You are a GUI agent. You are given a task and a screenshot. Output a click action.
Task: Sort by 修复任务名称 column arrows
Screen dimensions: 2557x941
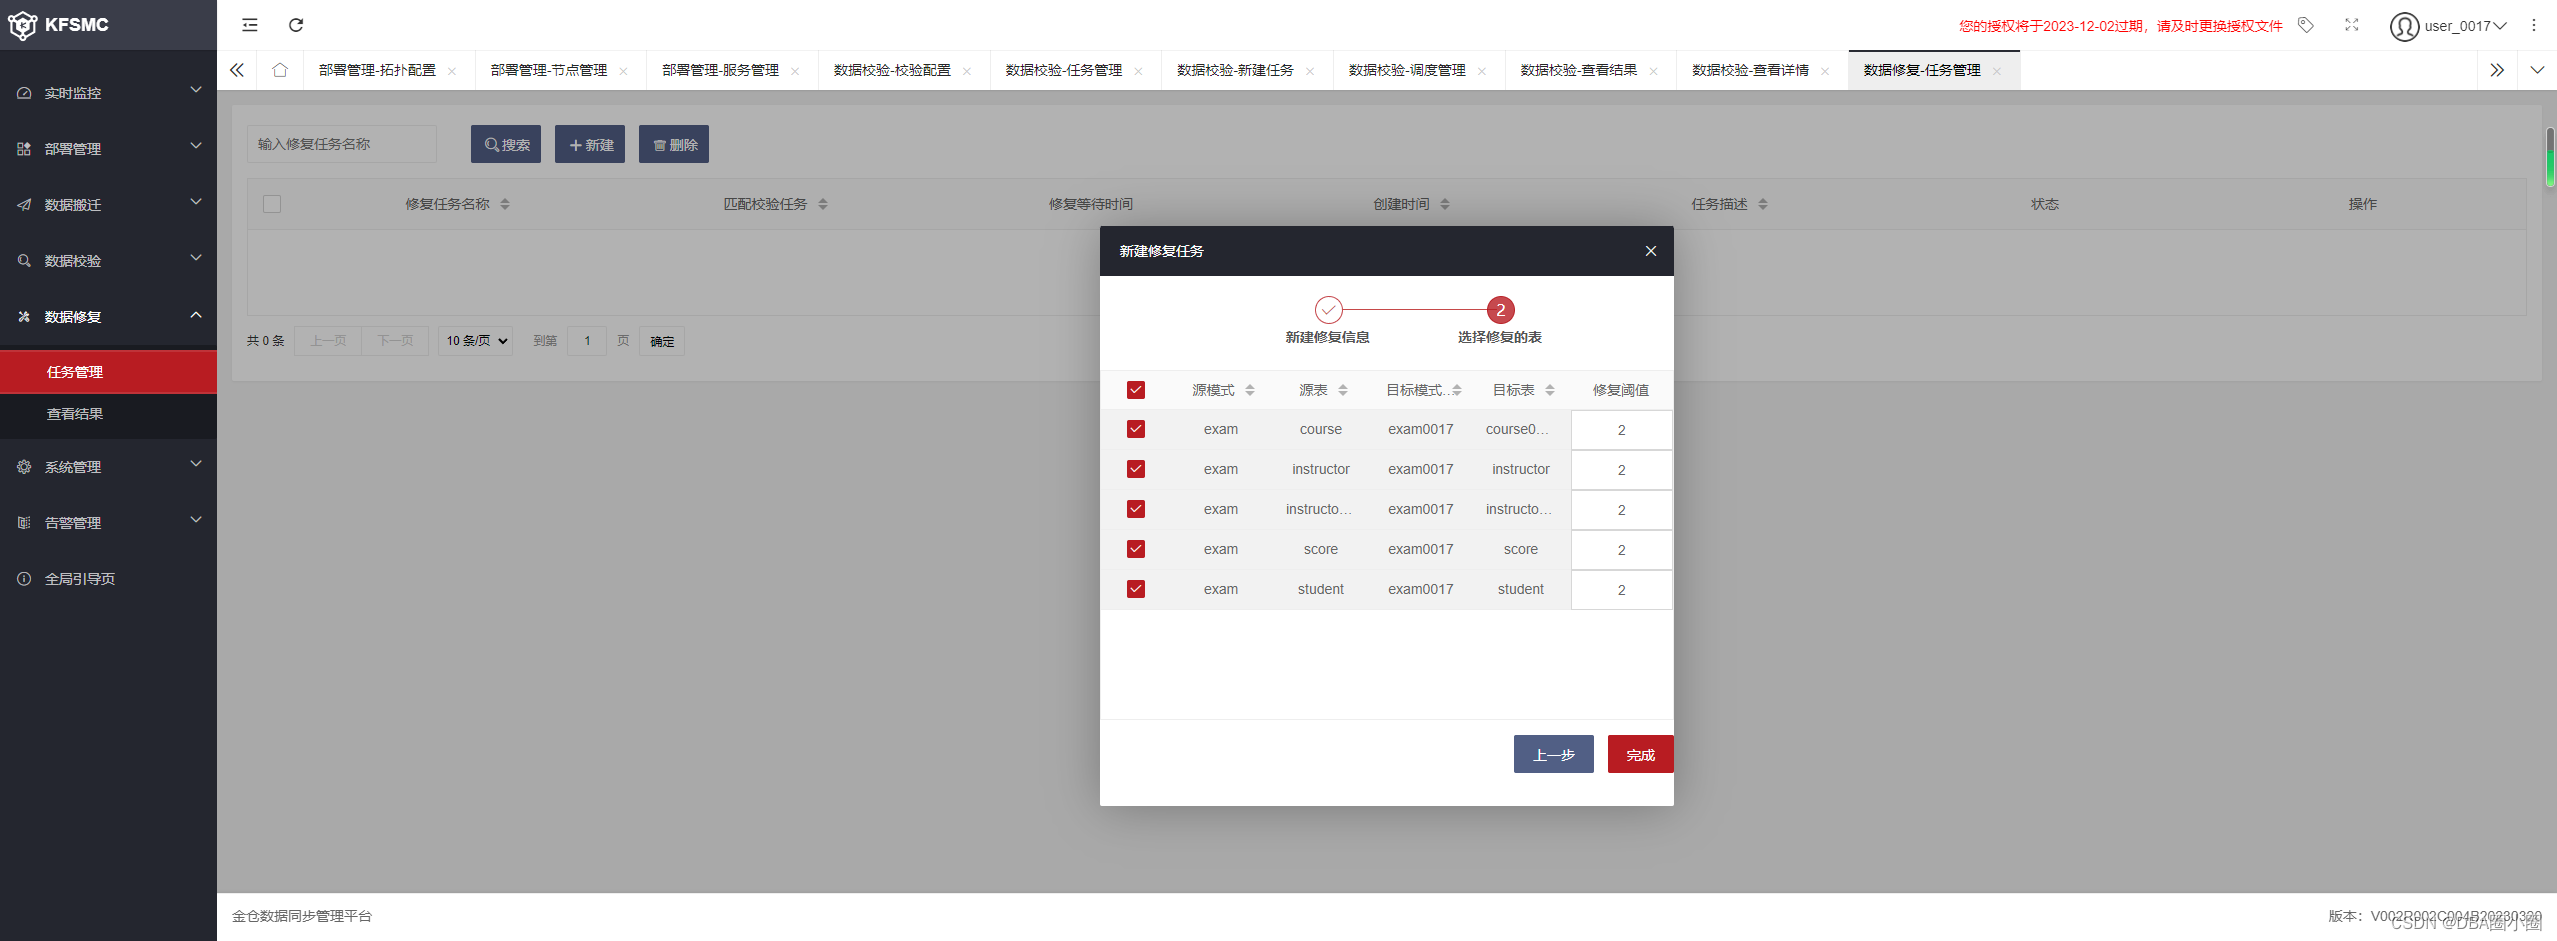click(505, 204)
